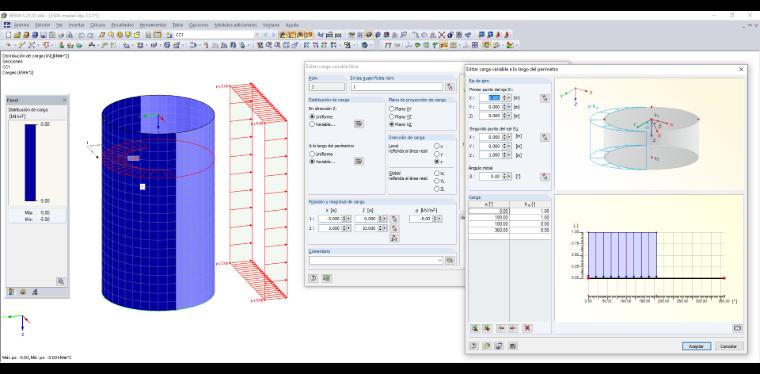Click Open file icon in main toolbar

pyautogui.click(x=17, y=35)
